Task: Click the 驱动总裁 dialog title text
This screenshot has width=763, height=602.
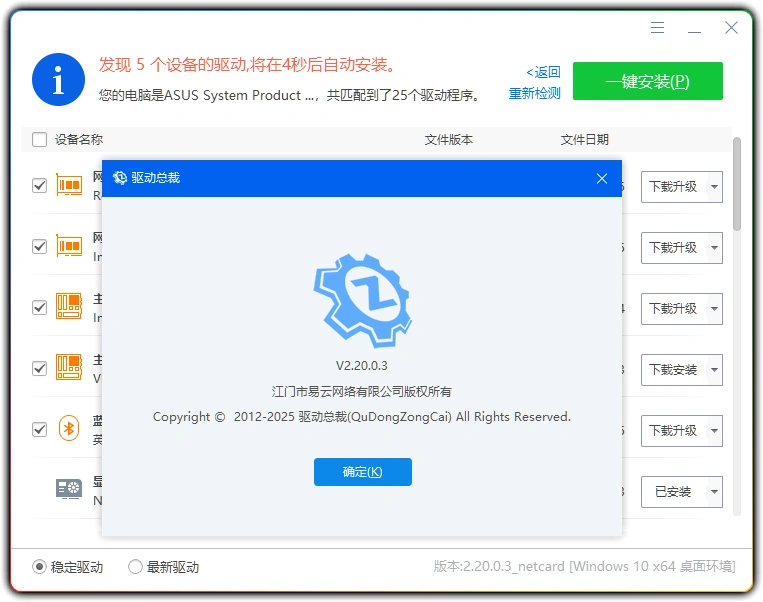Action: coord(156,178)
